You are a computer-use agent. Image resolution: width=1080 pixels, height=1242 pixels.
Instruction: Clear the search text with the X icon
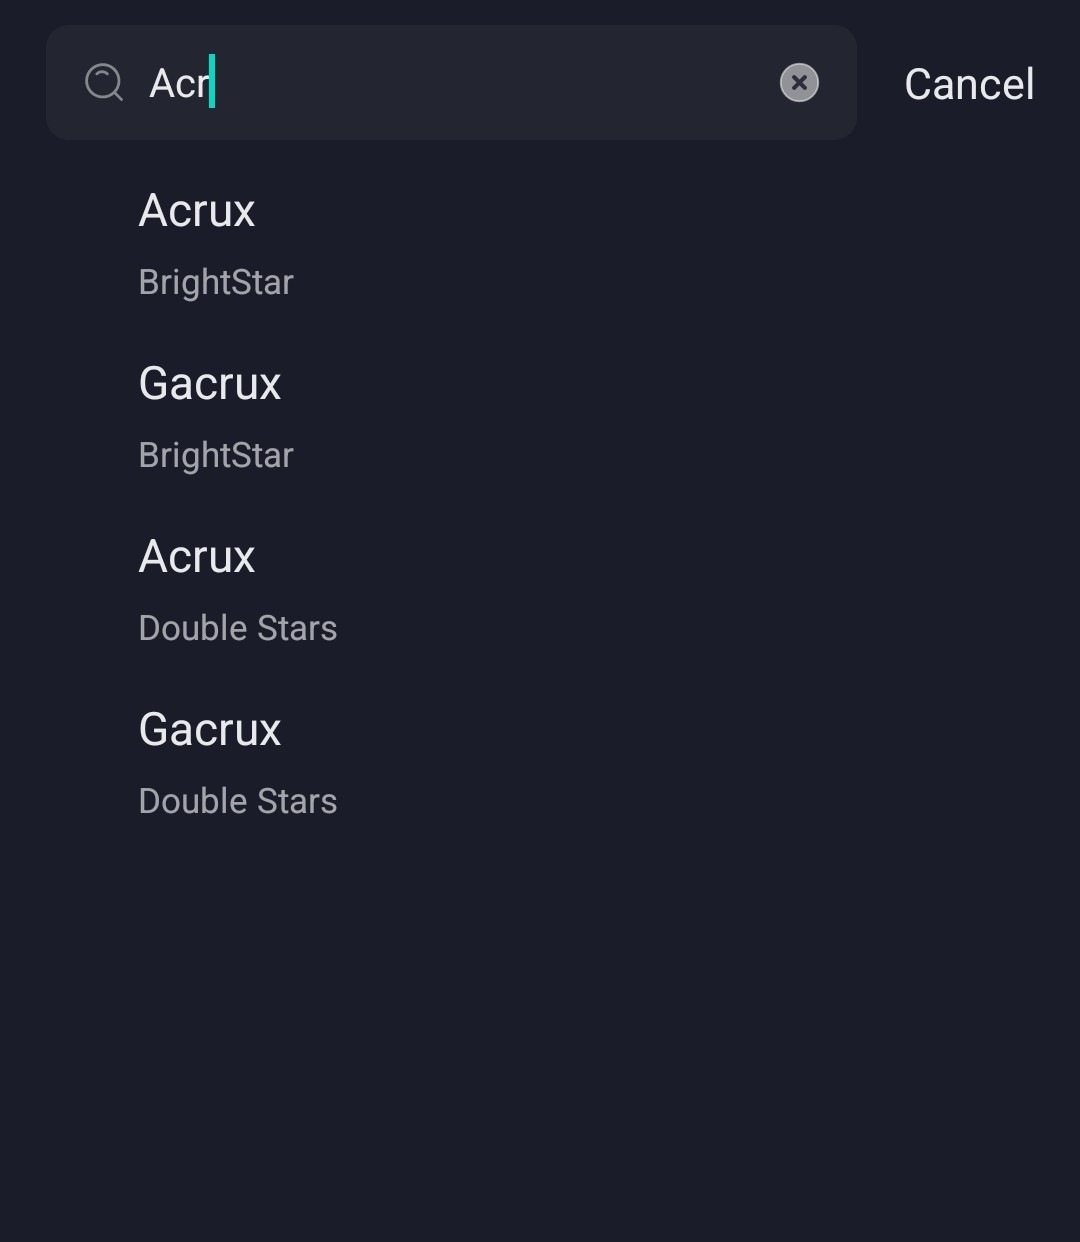(799, 83)
